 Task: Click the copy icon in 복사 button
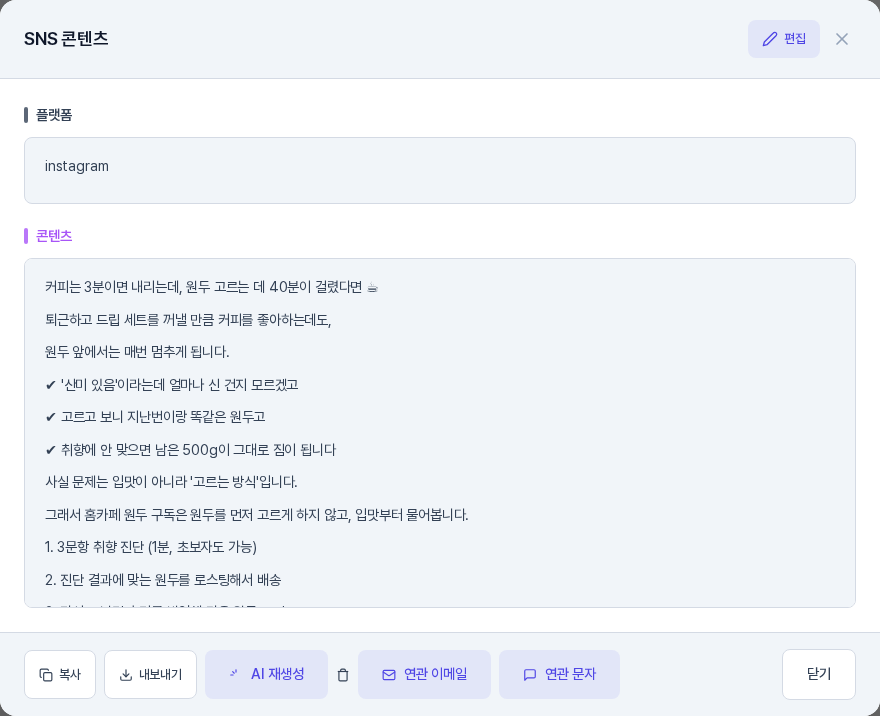coord(45,674)
